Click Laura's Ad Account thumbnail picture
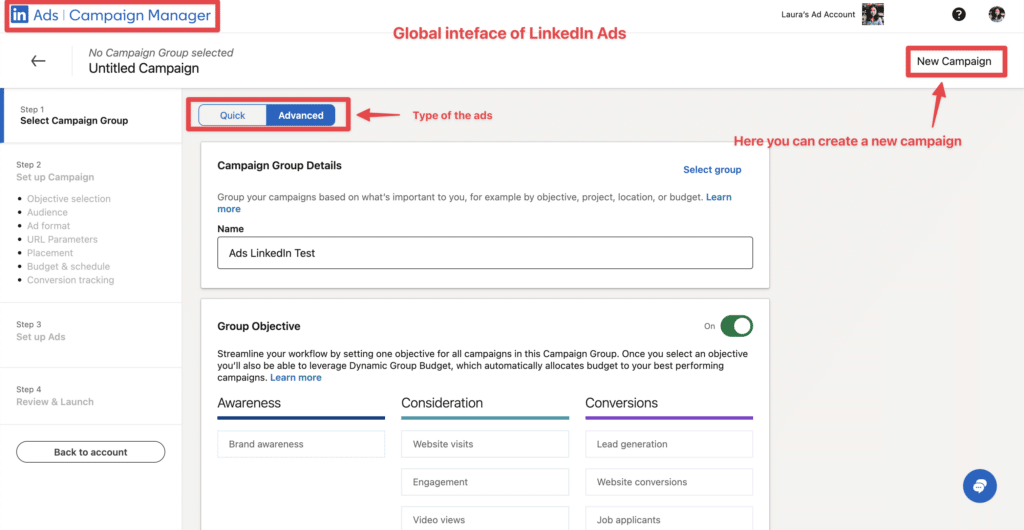Viewport: 1024px width, 530px height. [872, 14]
